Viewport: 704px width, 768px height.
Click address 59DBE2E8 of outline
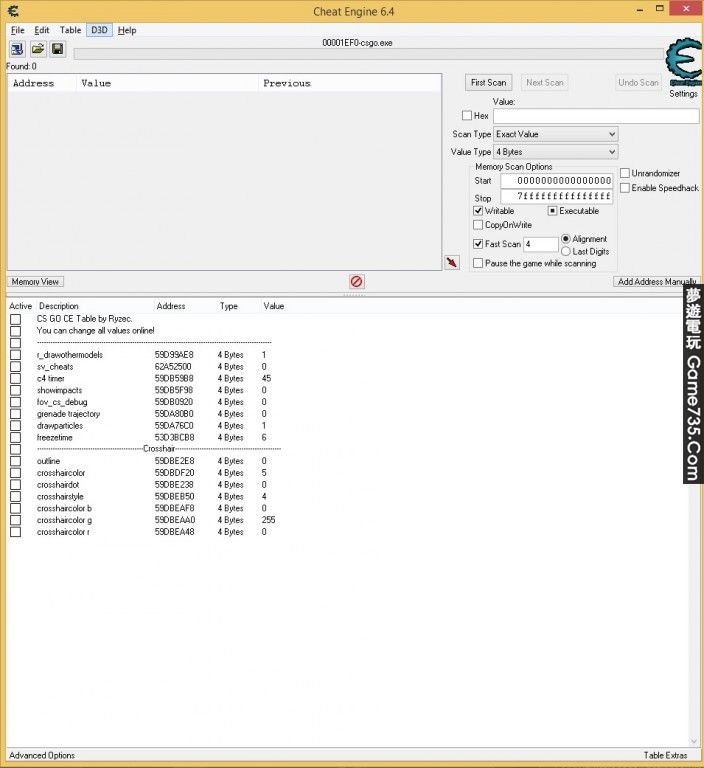174,461
